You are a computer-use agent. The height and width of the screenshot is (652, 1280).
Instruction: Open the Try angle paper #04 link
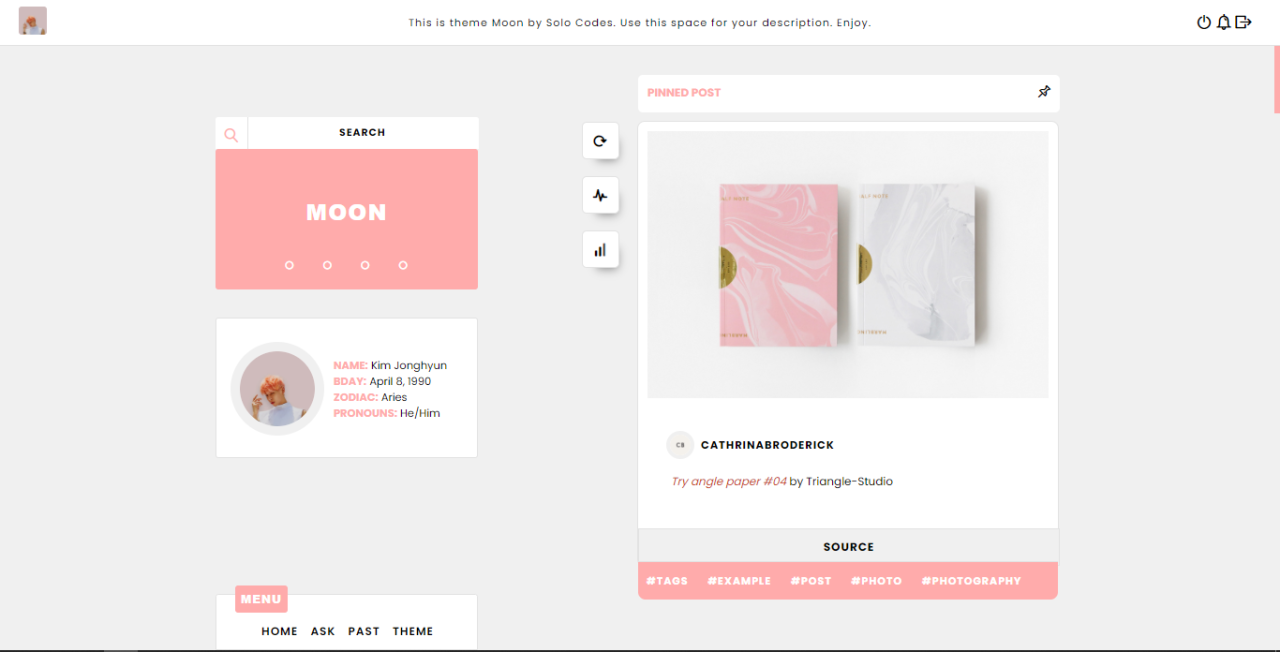729,481
